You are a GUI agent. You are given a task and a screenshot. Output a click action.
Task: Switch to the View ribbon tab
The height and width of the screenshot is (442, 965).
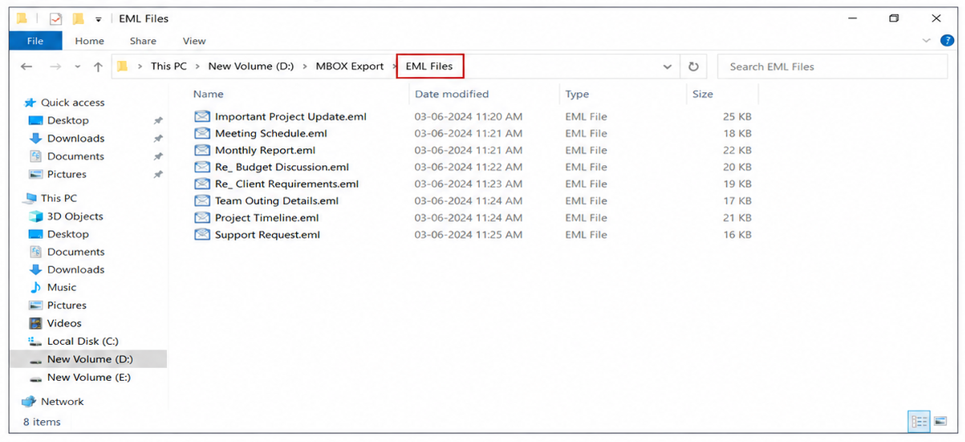click(194, 41)
